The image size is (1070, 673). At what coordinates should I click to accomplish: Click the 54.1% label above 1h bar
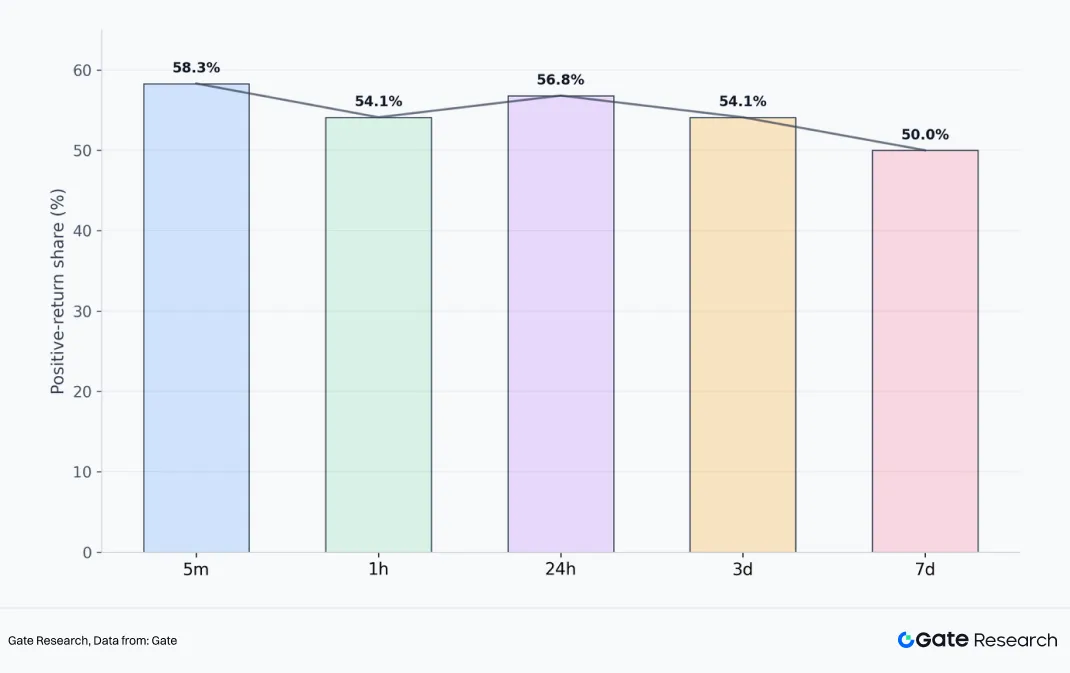pos(378,102)
